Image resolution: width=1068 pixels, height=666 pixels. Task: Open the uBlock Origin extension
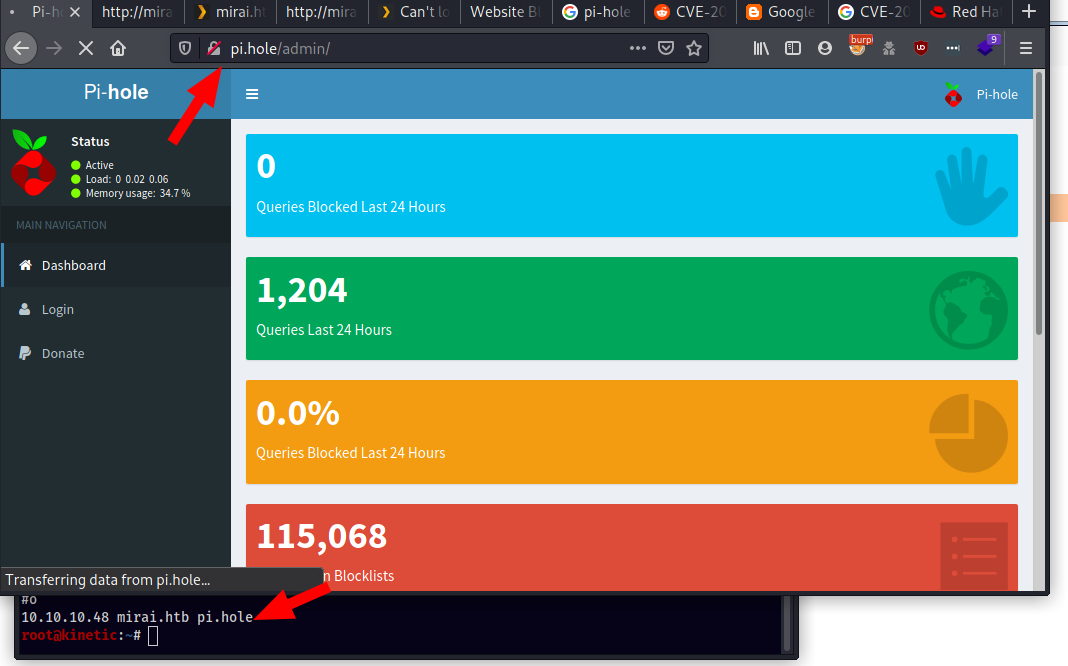coord(921,48)
